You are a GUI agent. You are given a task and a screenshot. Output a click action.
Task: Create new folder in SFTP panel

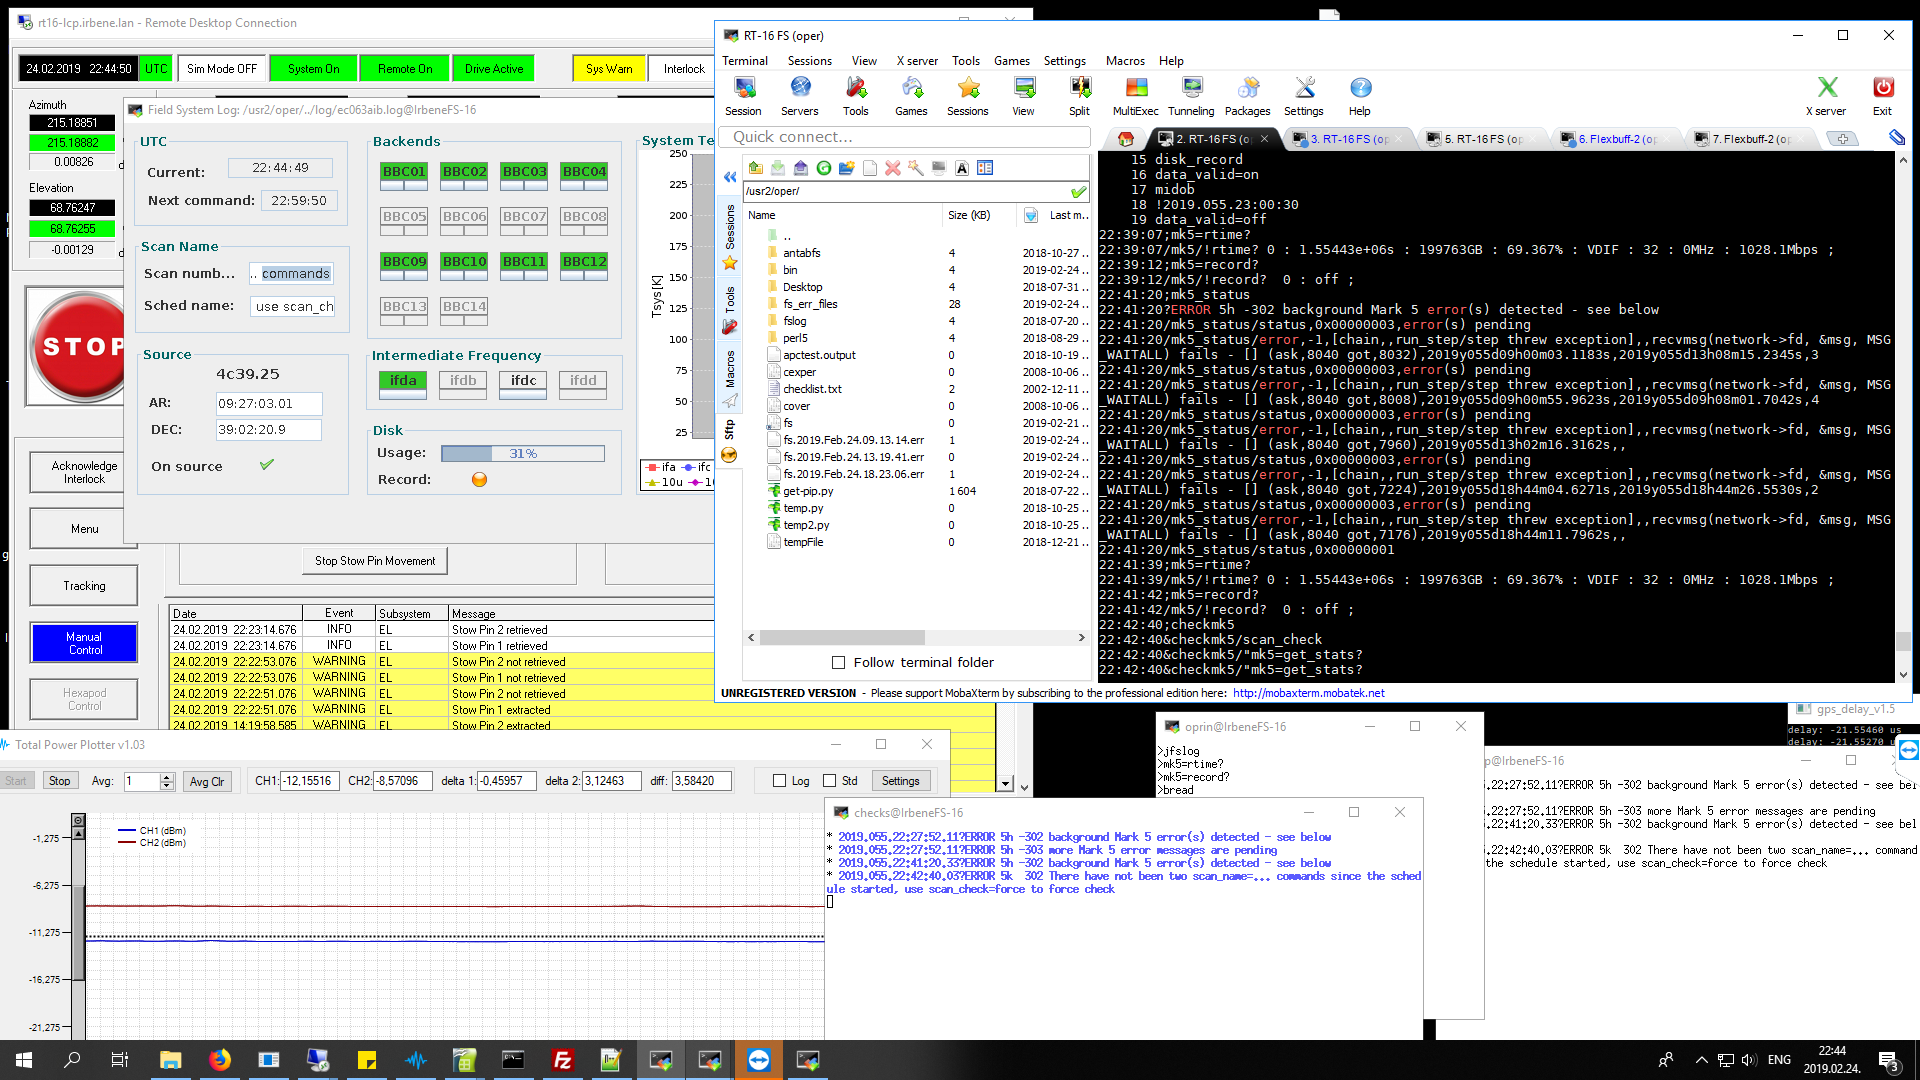pos(846,168)
